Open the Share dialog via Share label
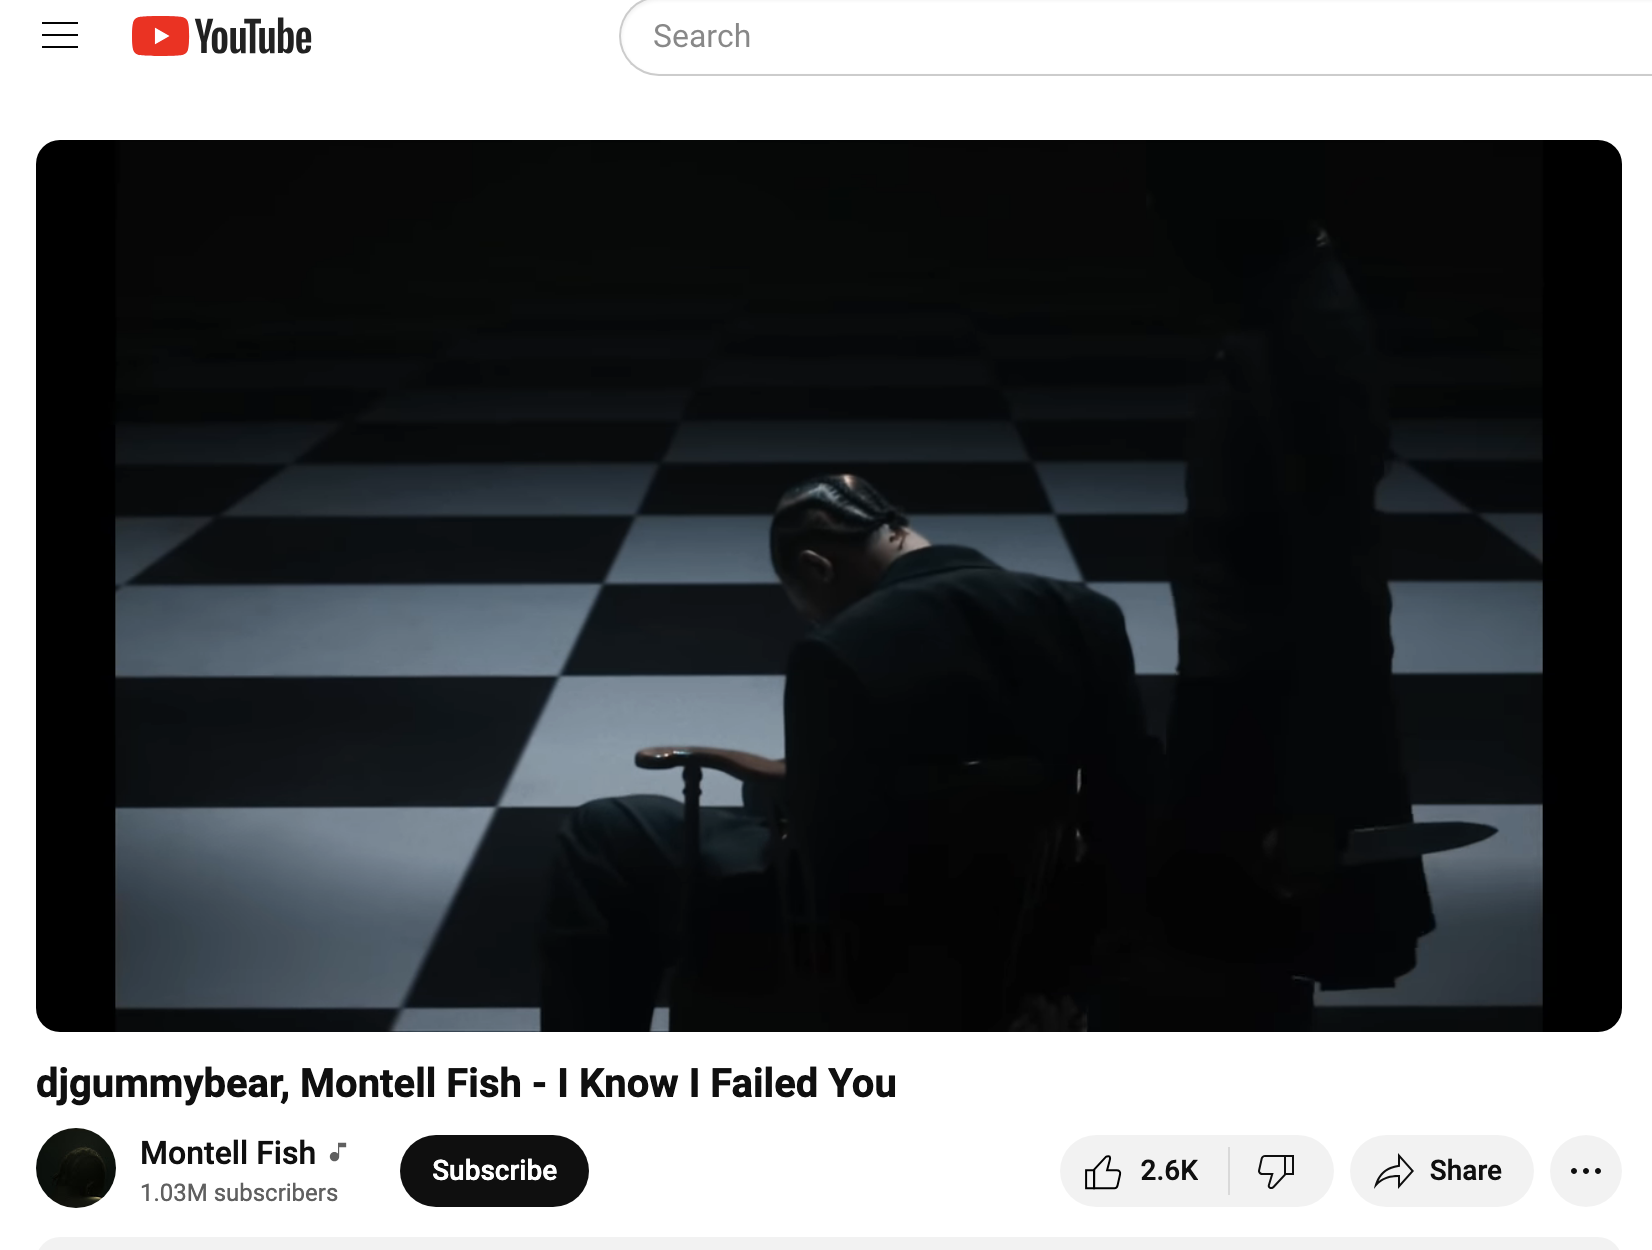Viewport: 1652px width, 1250px height. click(1465, 1171)
